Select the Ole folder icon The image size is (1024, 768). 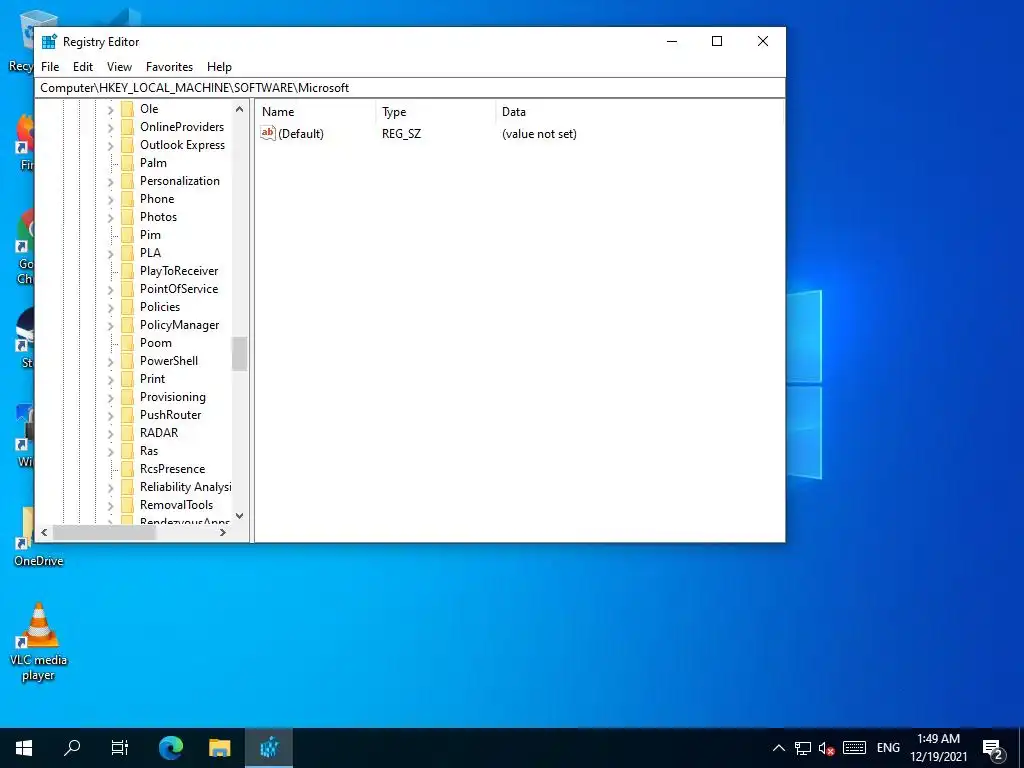click(127, 109)
